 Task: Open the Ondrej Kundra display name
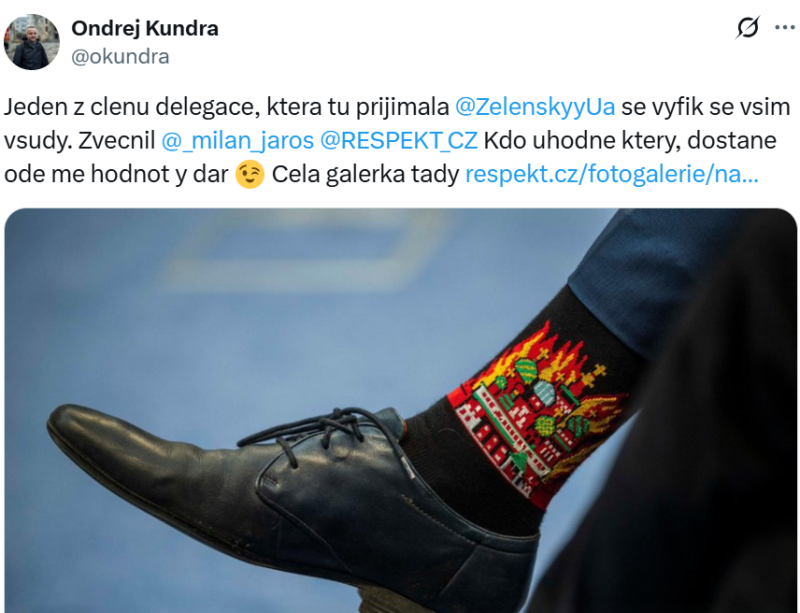point(145,28)
